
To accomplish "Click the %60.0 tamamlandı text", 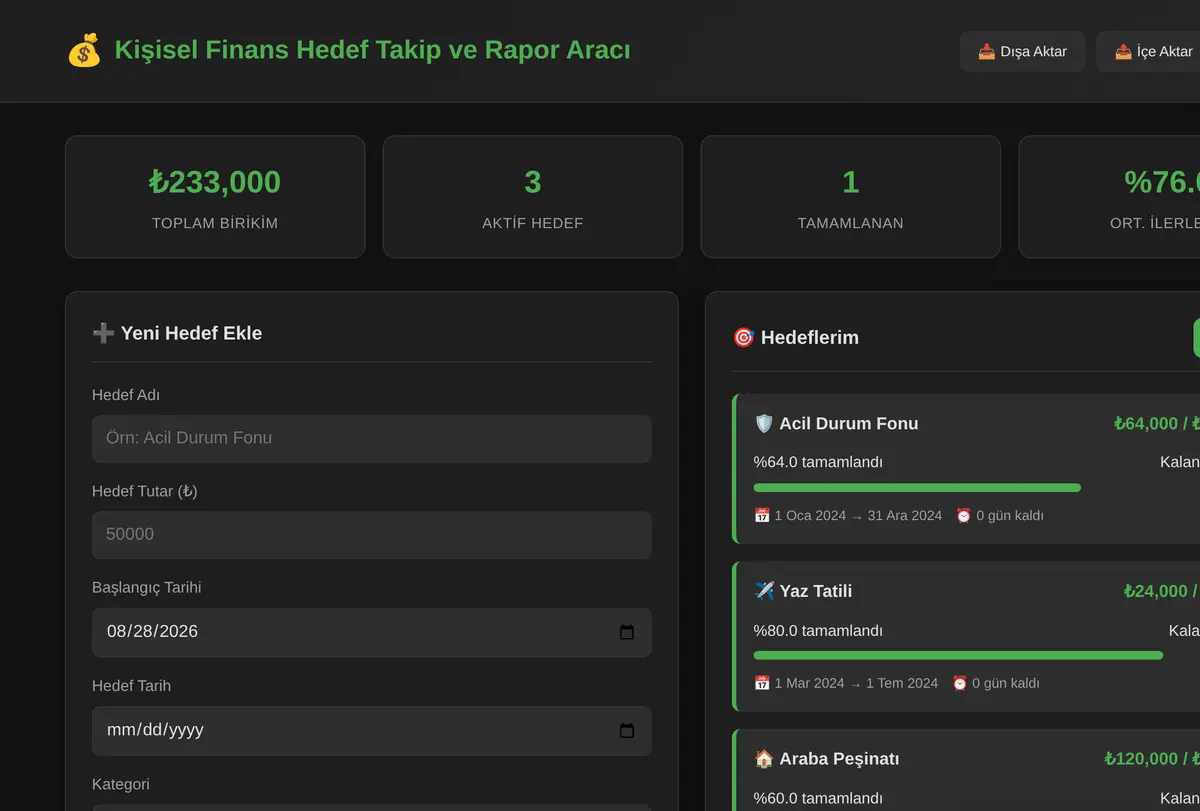I will point(818,798).
